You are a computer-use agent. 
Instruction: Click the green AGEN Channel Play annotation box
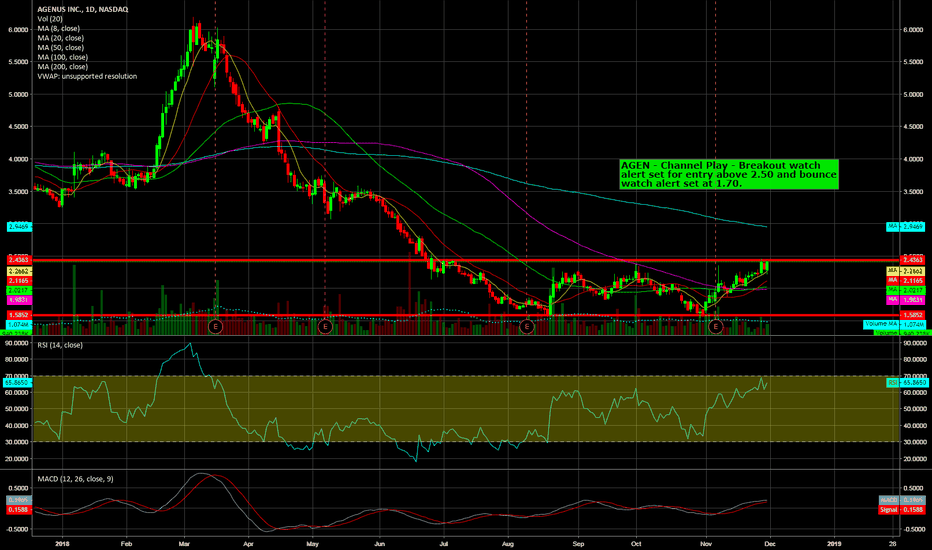[x=729, y=174]
